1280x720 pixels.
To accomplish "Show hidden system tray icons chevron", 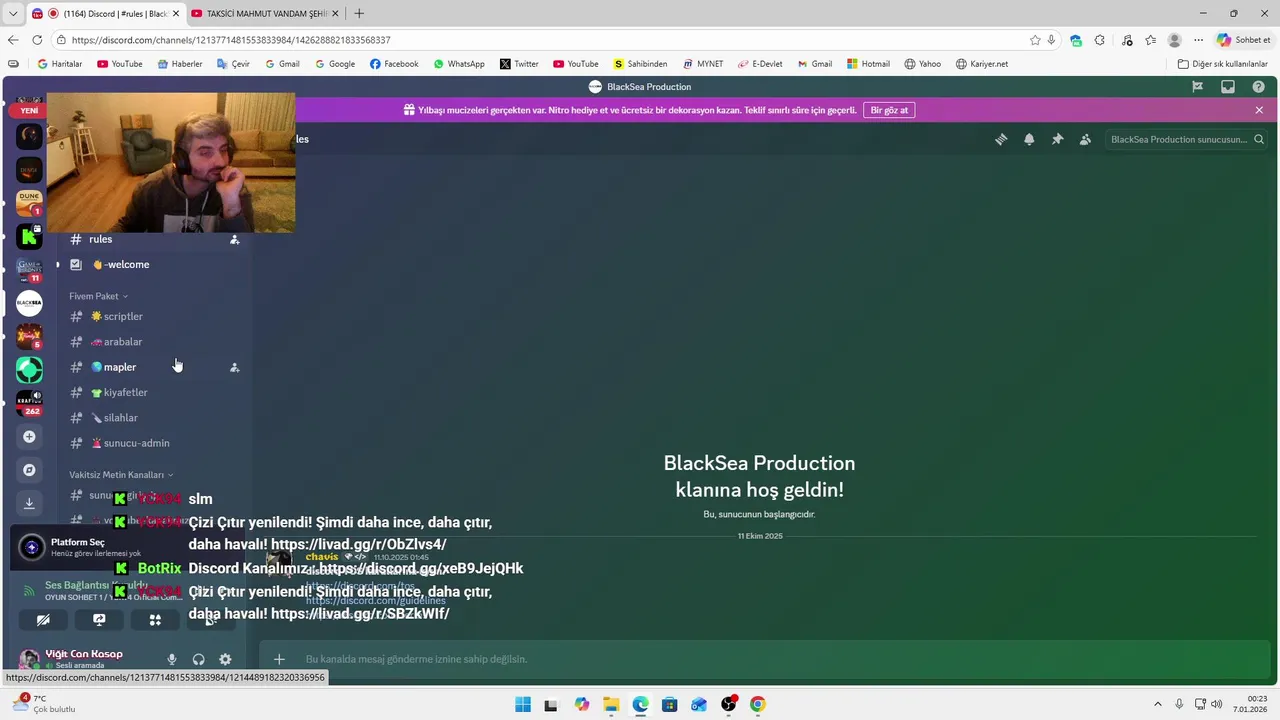I will coord(1158,705).
